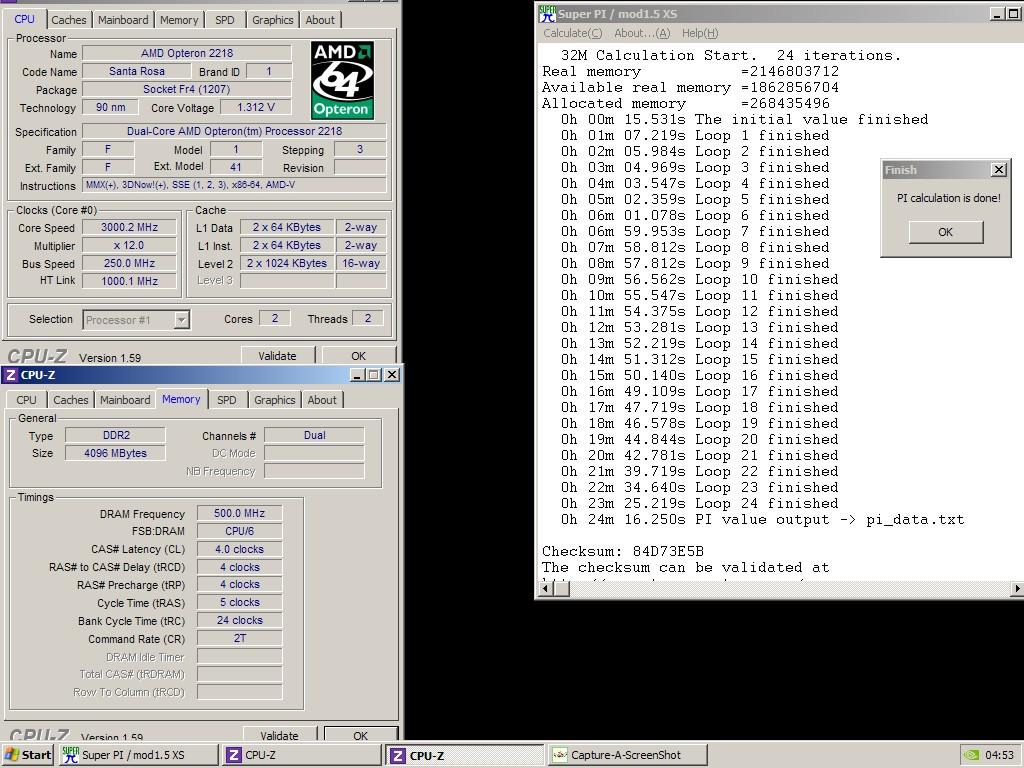
Task: Select Mainboard tab in lower CPU-Z window
Action: (x=125, y=400)
